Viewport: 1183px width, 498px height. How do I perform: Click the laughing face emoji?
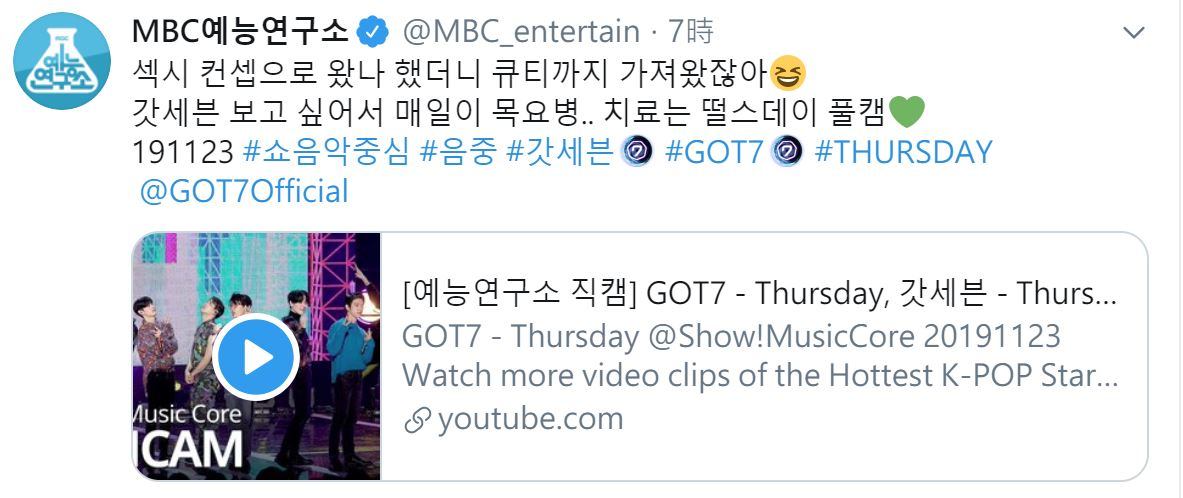(x=788, y=73)
